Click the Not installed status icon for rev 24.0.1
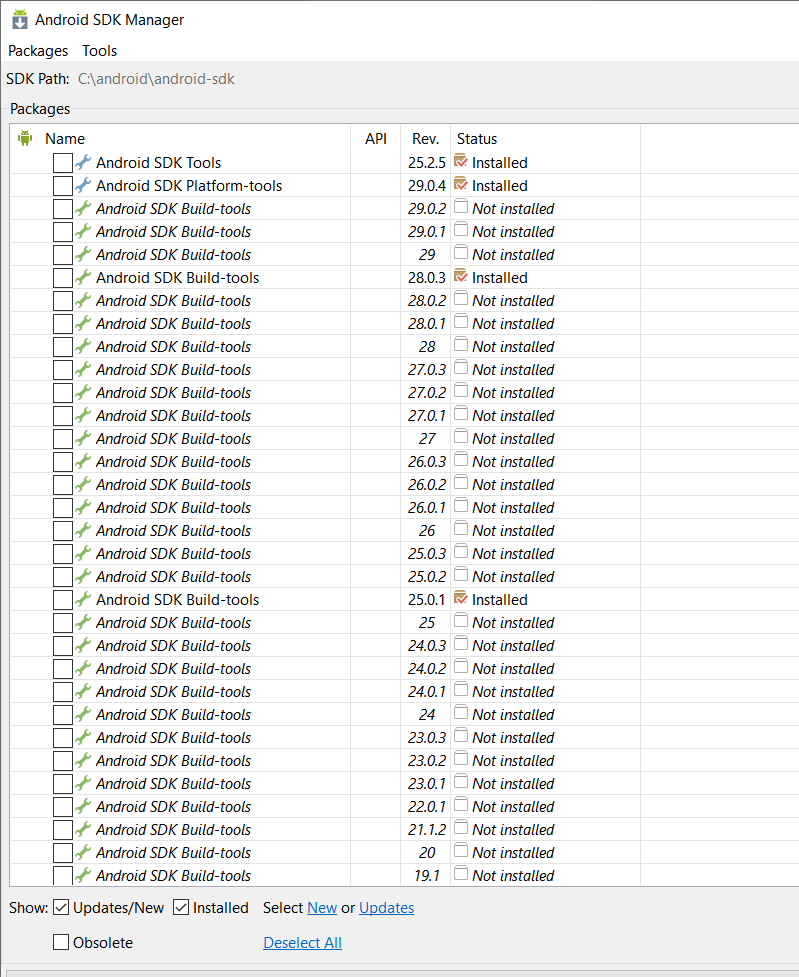 461,690
